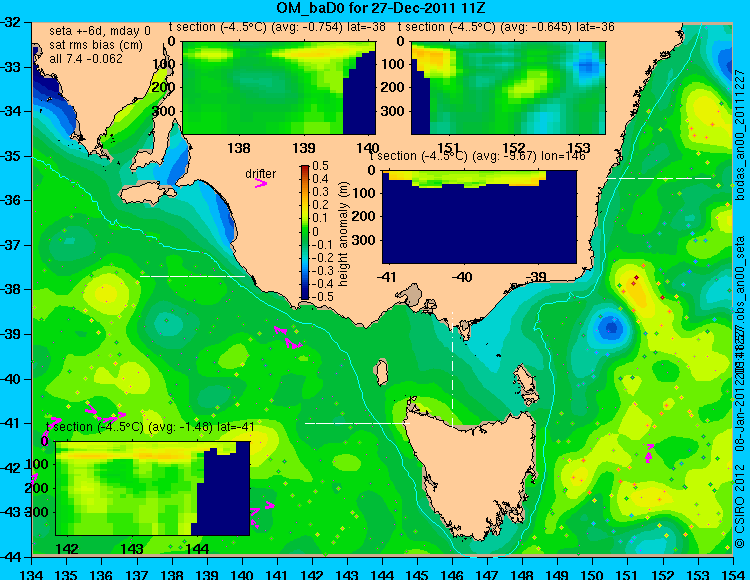
Task: Click the "08-Jan-2012" vertical date text
Action: coord(740,415)
